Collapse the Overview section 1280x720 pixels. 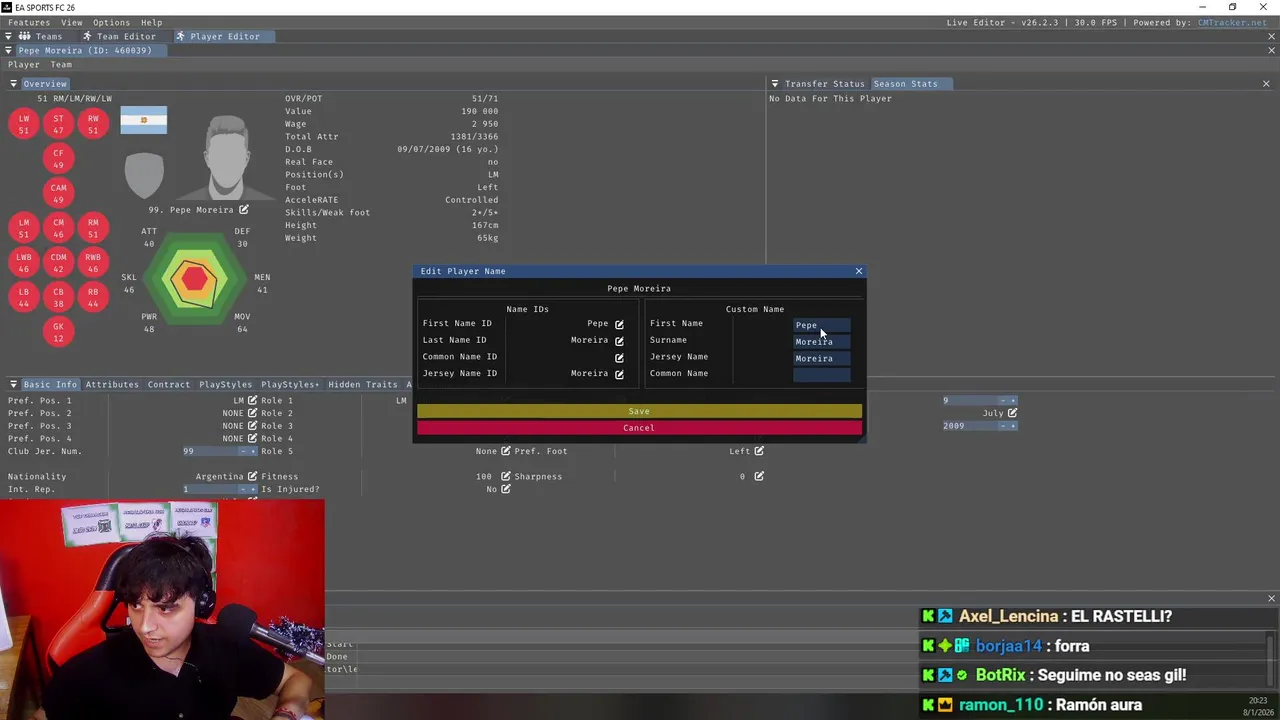[x=13, y=84]
